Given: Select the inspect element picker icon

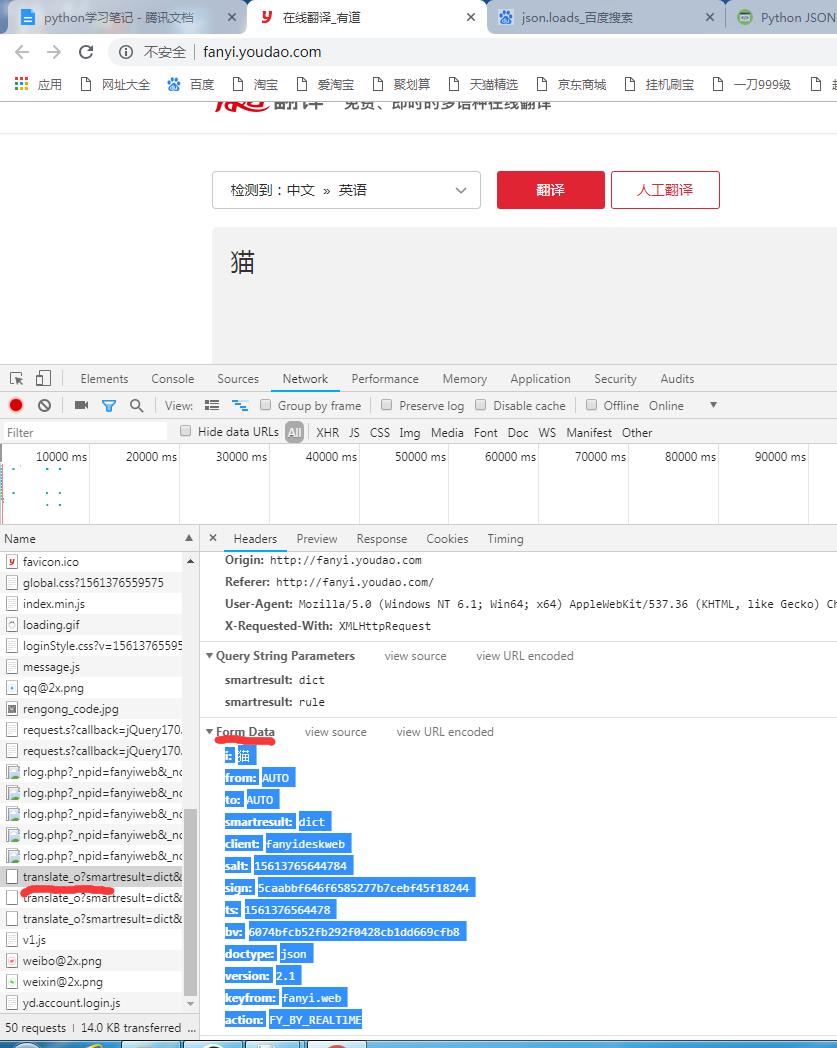Looking at the screenshot, I should (17, 379).
